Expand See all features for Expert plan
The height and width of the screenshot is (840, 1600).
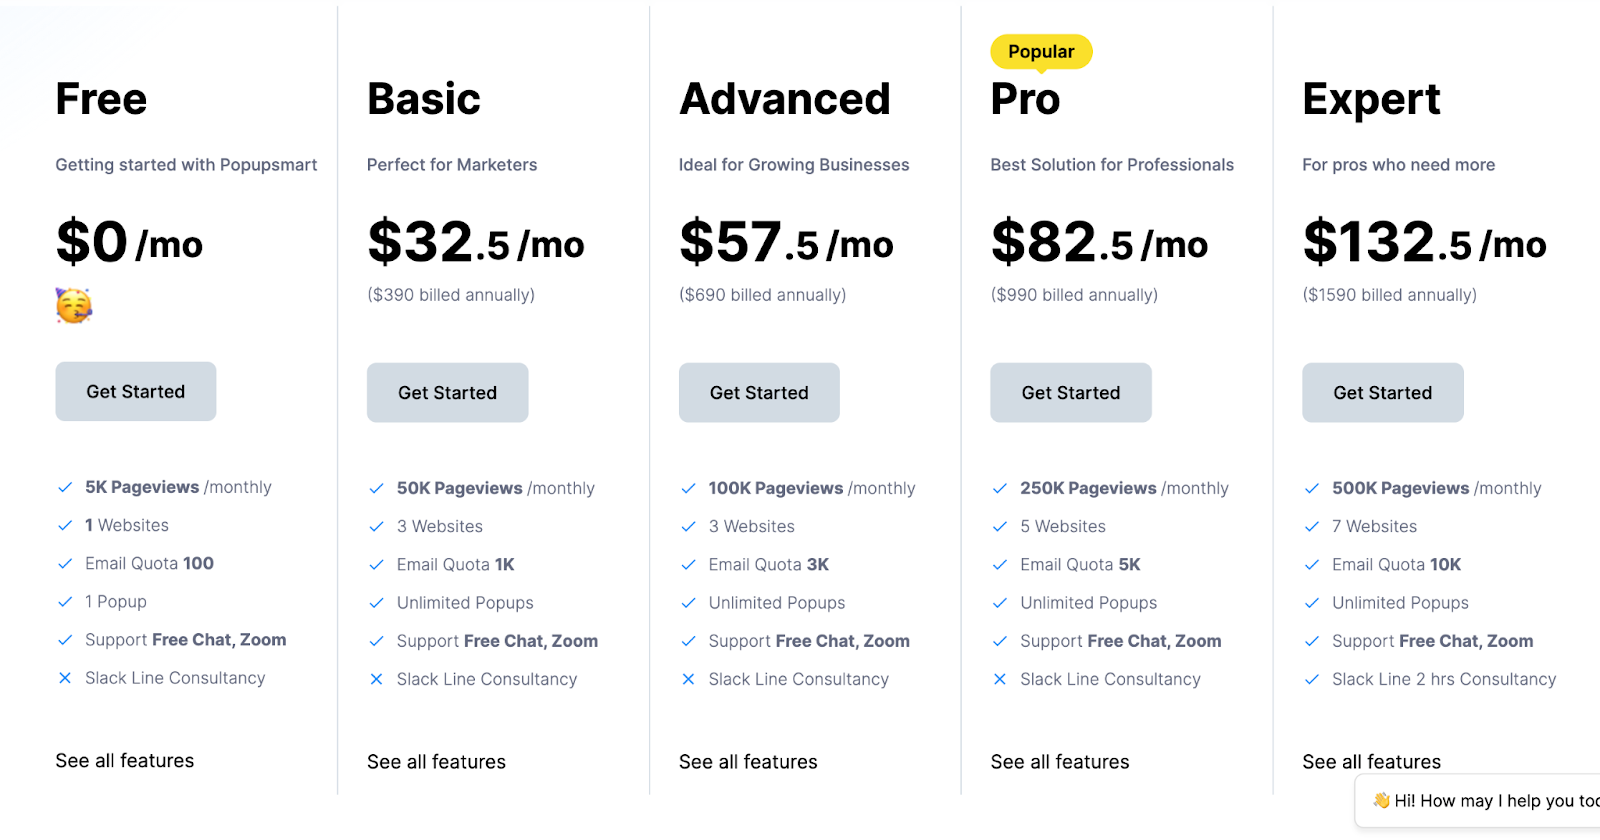point(1371,762)
